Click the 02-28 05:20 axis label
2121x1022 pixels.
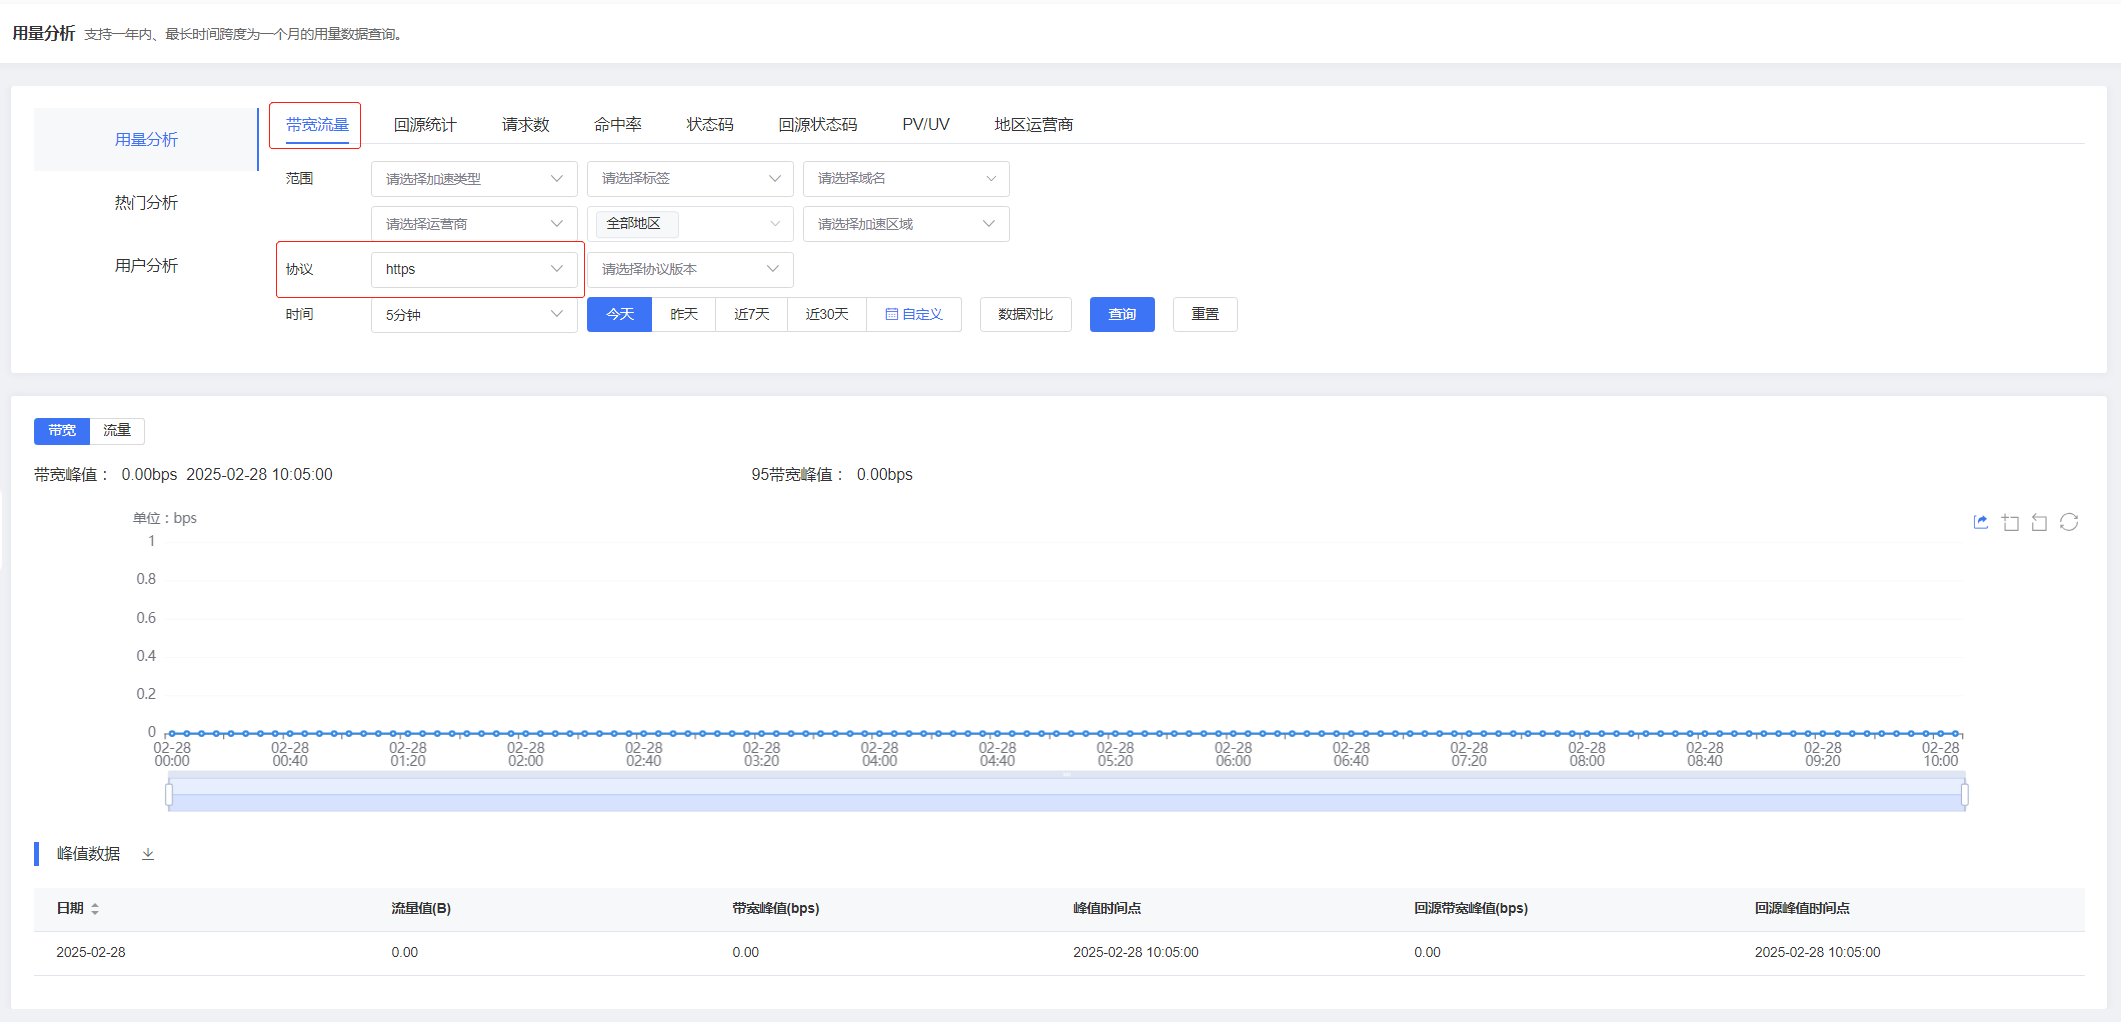1115,755
